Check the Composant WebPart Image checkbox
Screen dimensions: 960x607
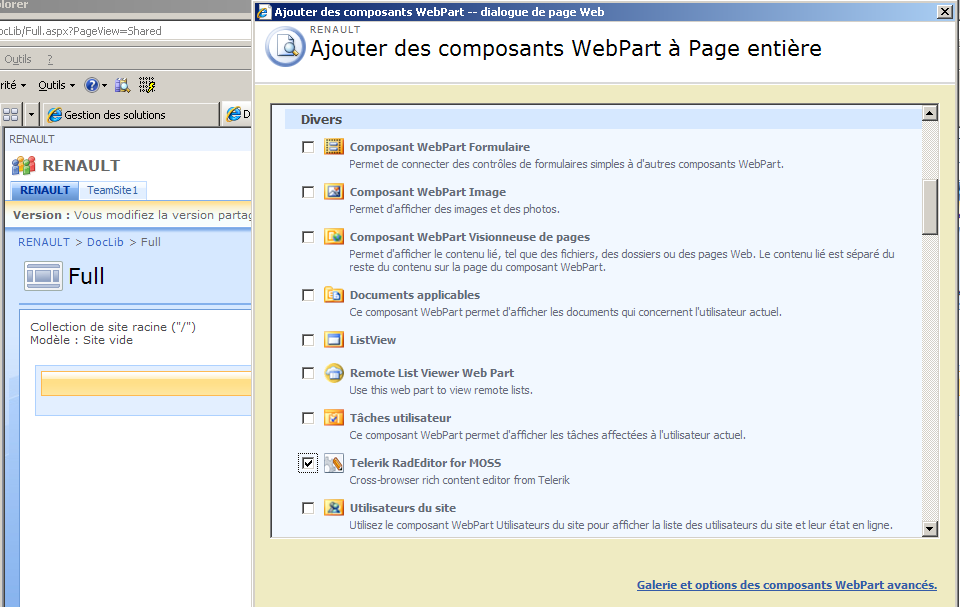click(308, 192)
